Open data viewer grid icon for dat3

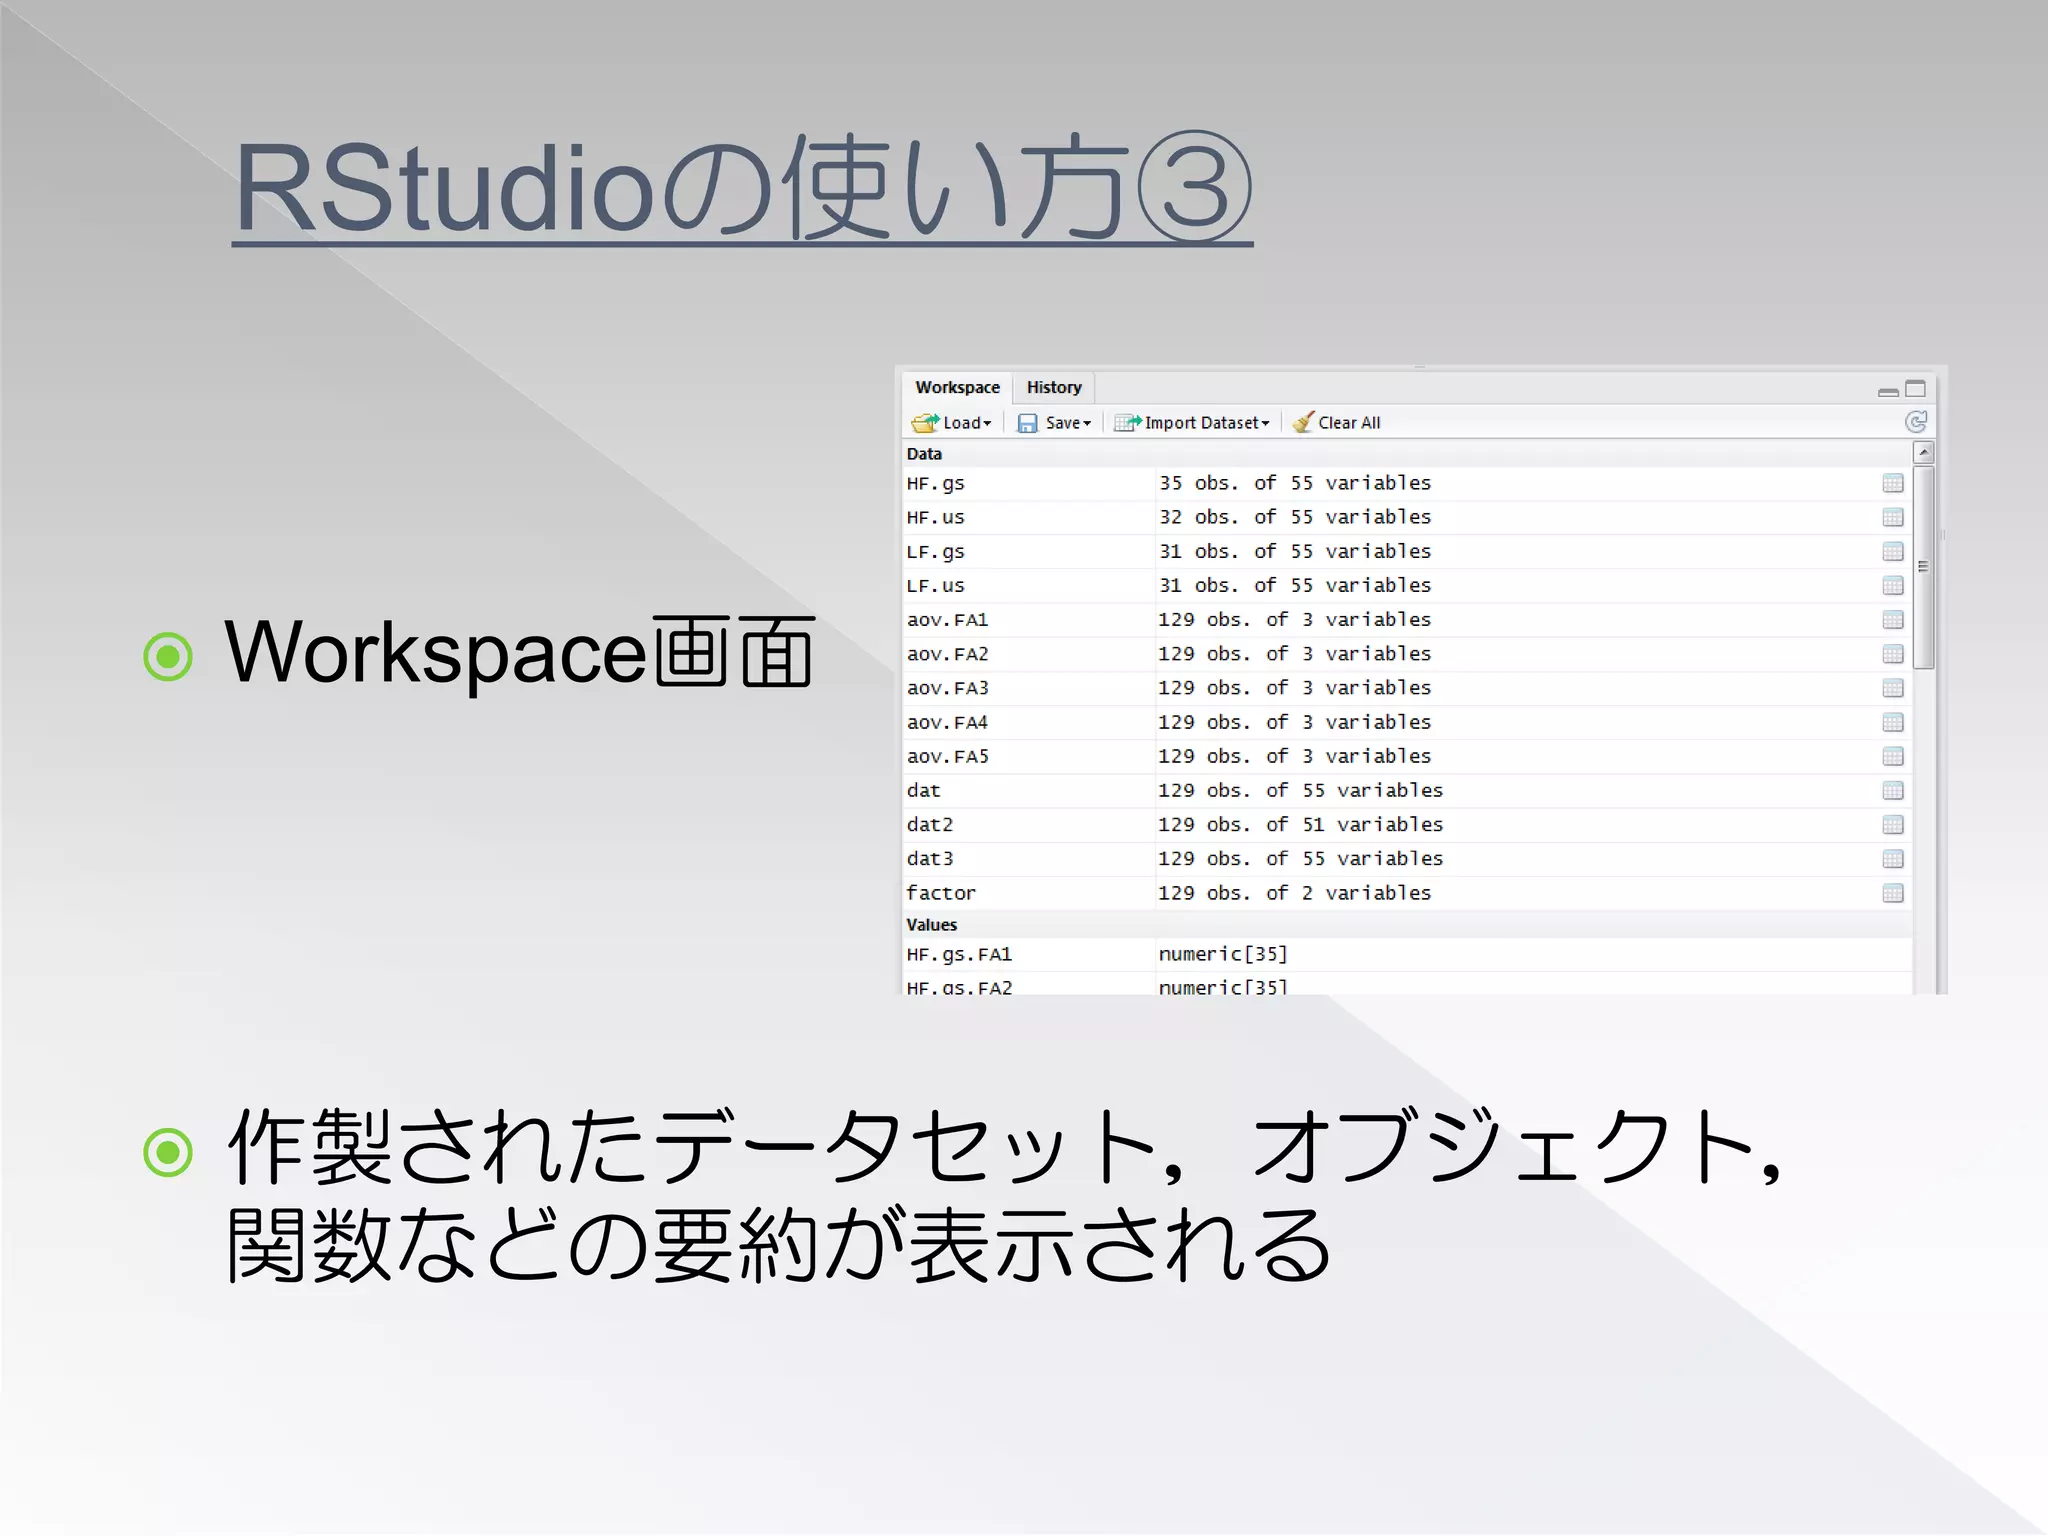tap(1892, 859)
